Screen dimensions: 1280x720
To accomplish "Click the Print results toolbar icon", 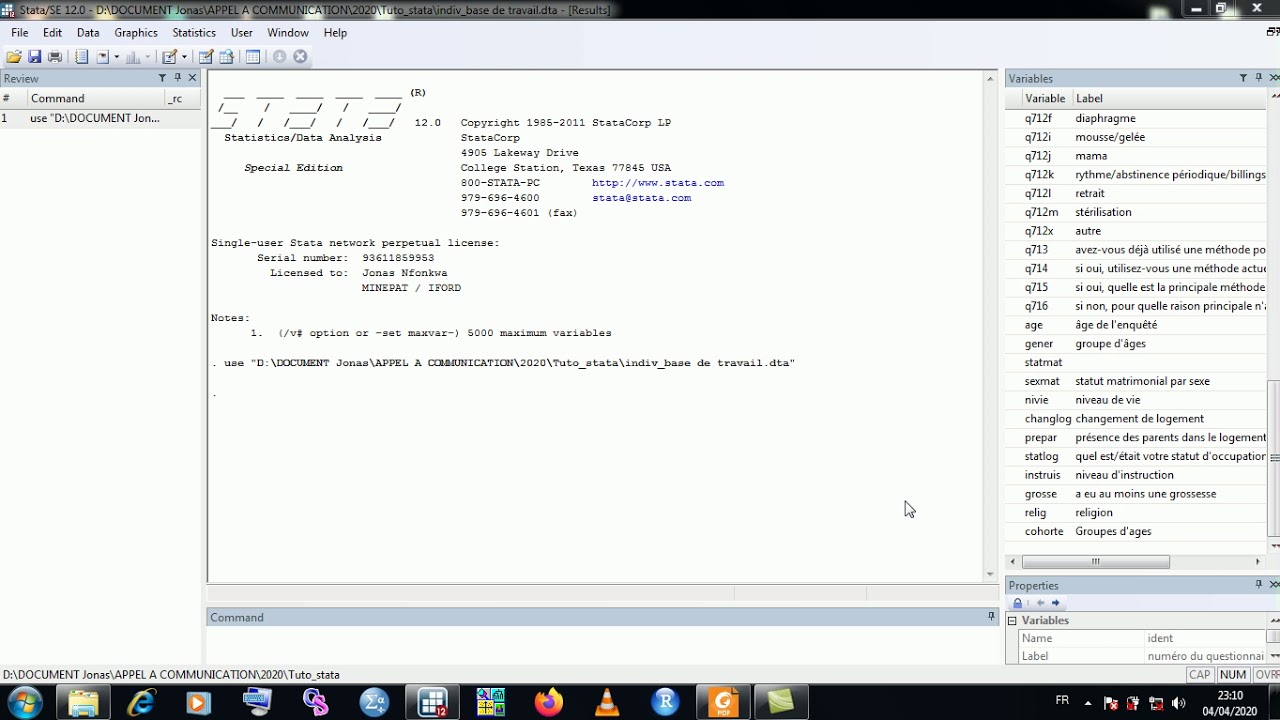I will (55, 57).
